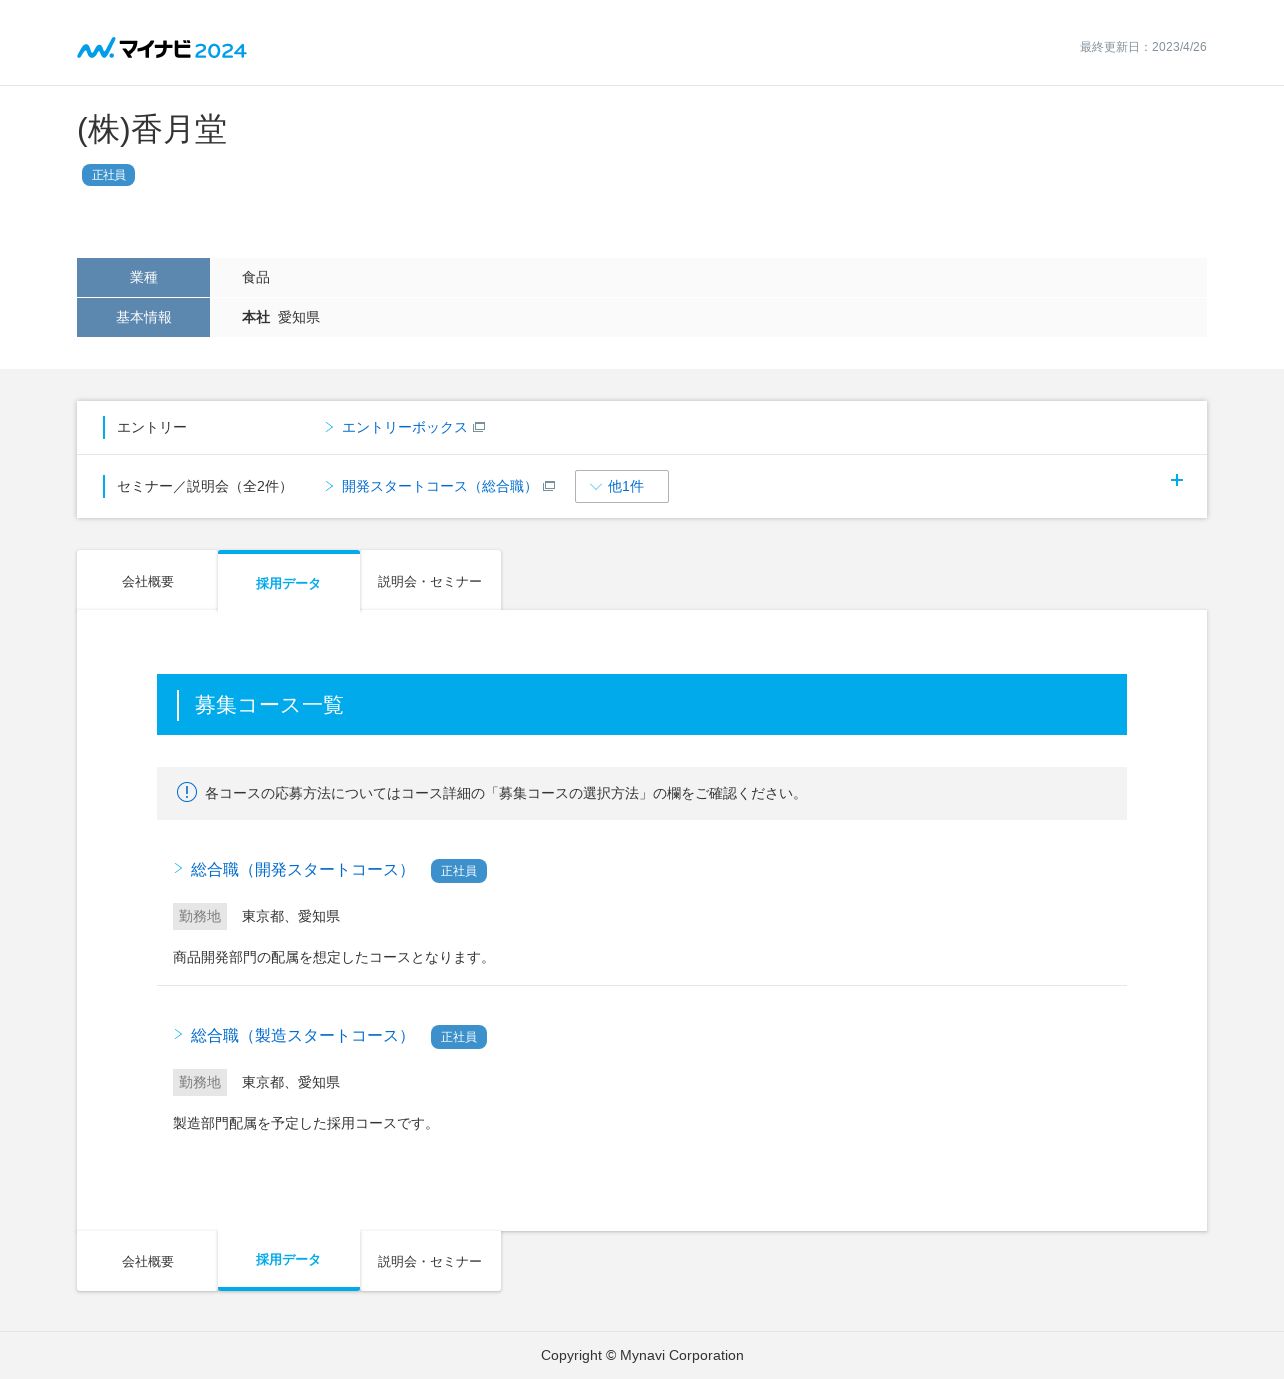Select the bottom 採用データ tab
Screen dimensions: 1284x1379
pos(288,1260)
